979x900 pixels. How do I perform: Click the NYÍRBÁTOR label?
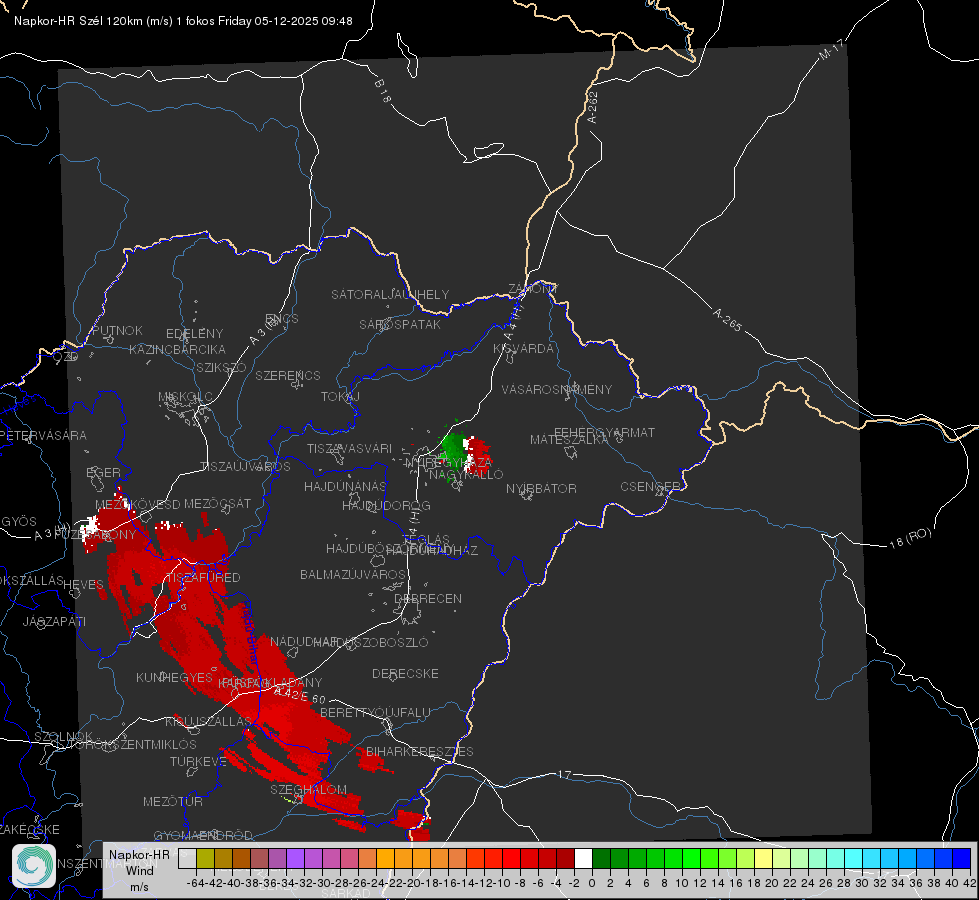[541, 488]
